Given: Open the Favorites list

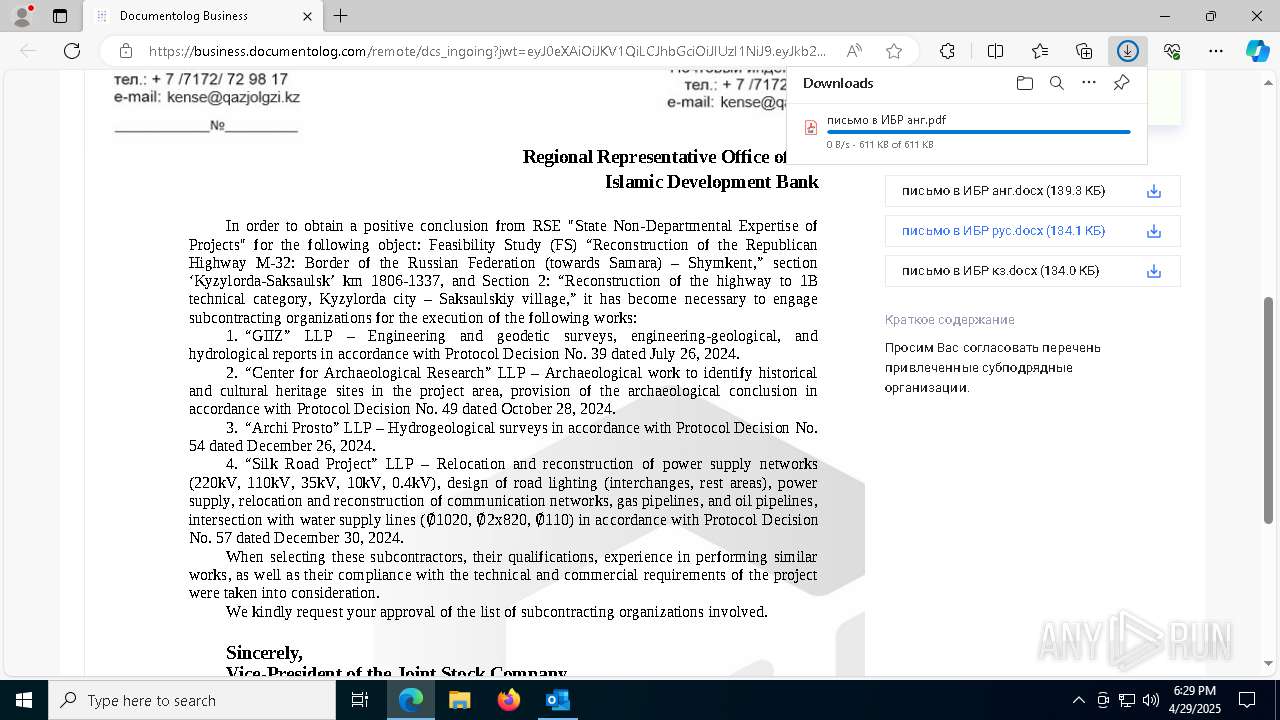Looking at the screenshot, I should pyautogui.click(x=1040, y=51).
